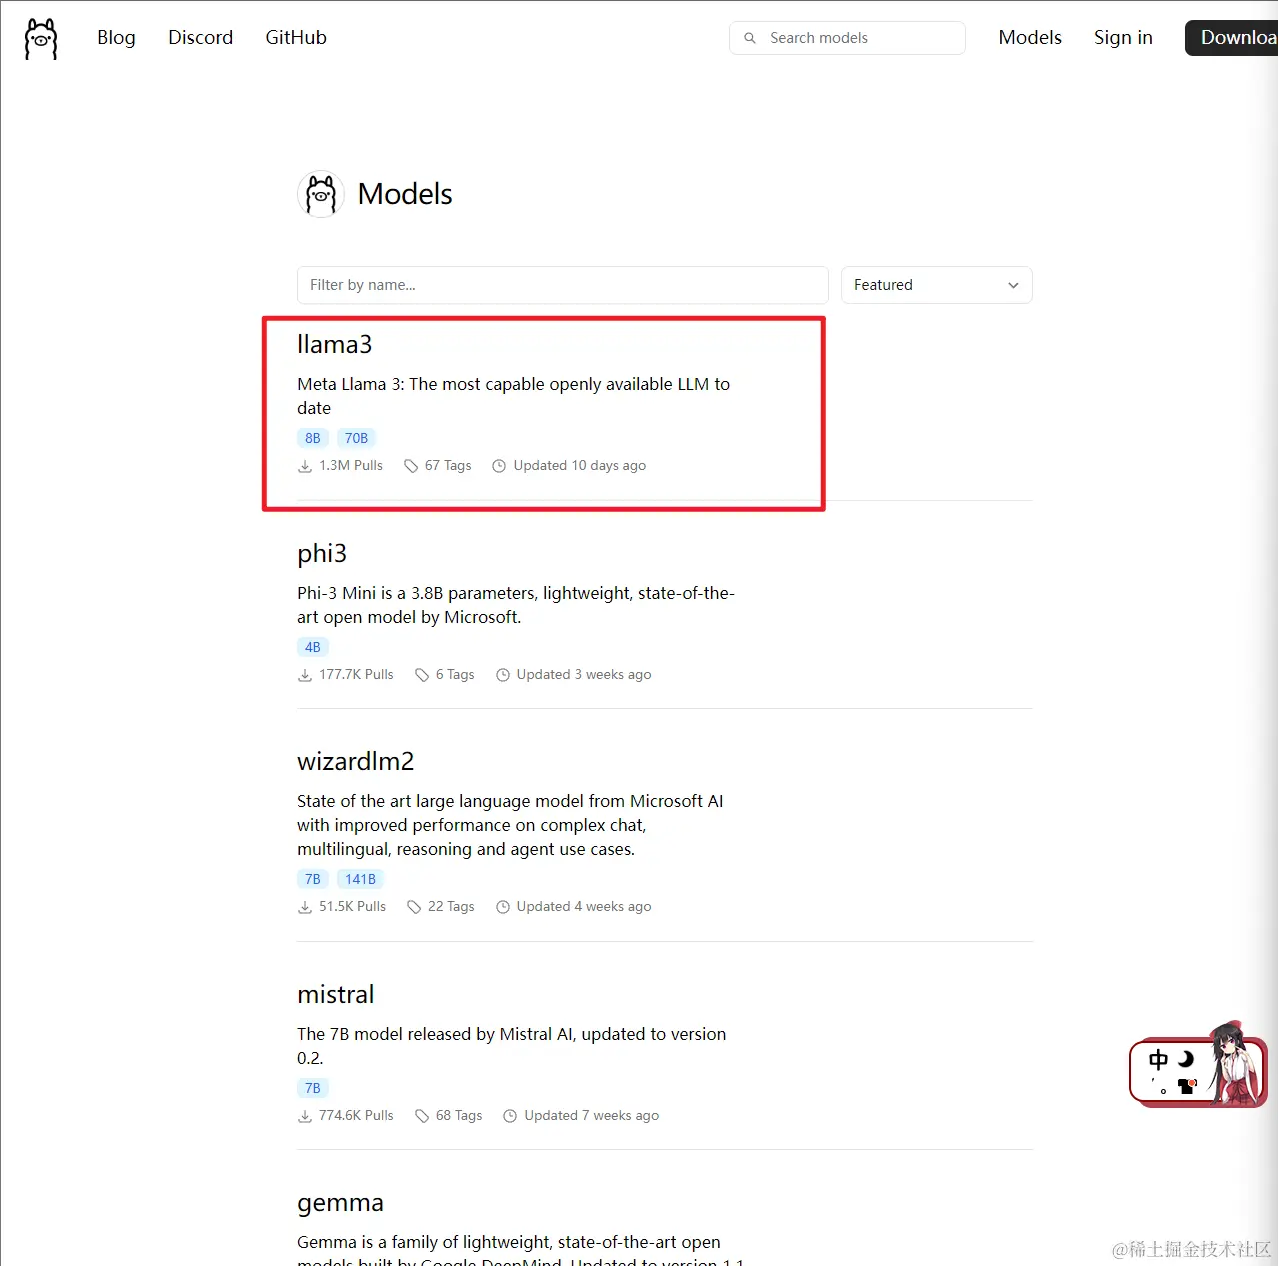The height and width of the screenshot is (1266, 1278).
Task: Click the tag icon beside 22 Tags
Action: pyautogui.click(x=414, y=907)
